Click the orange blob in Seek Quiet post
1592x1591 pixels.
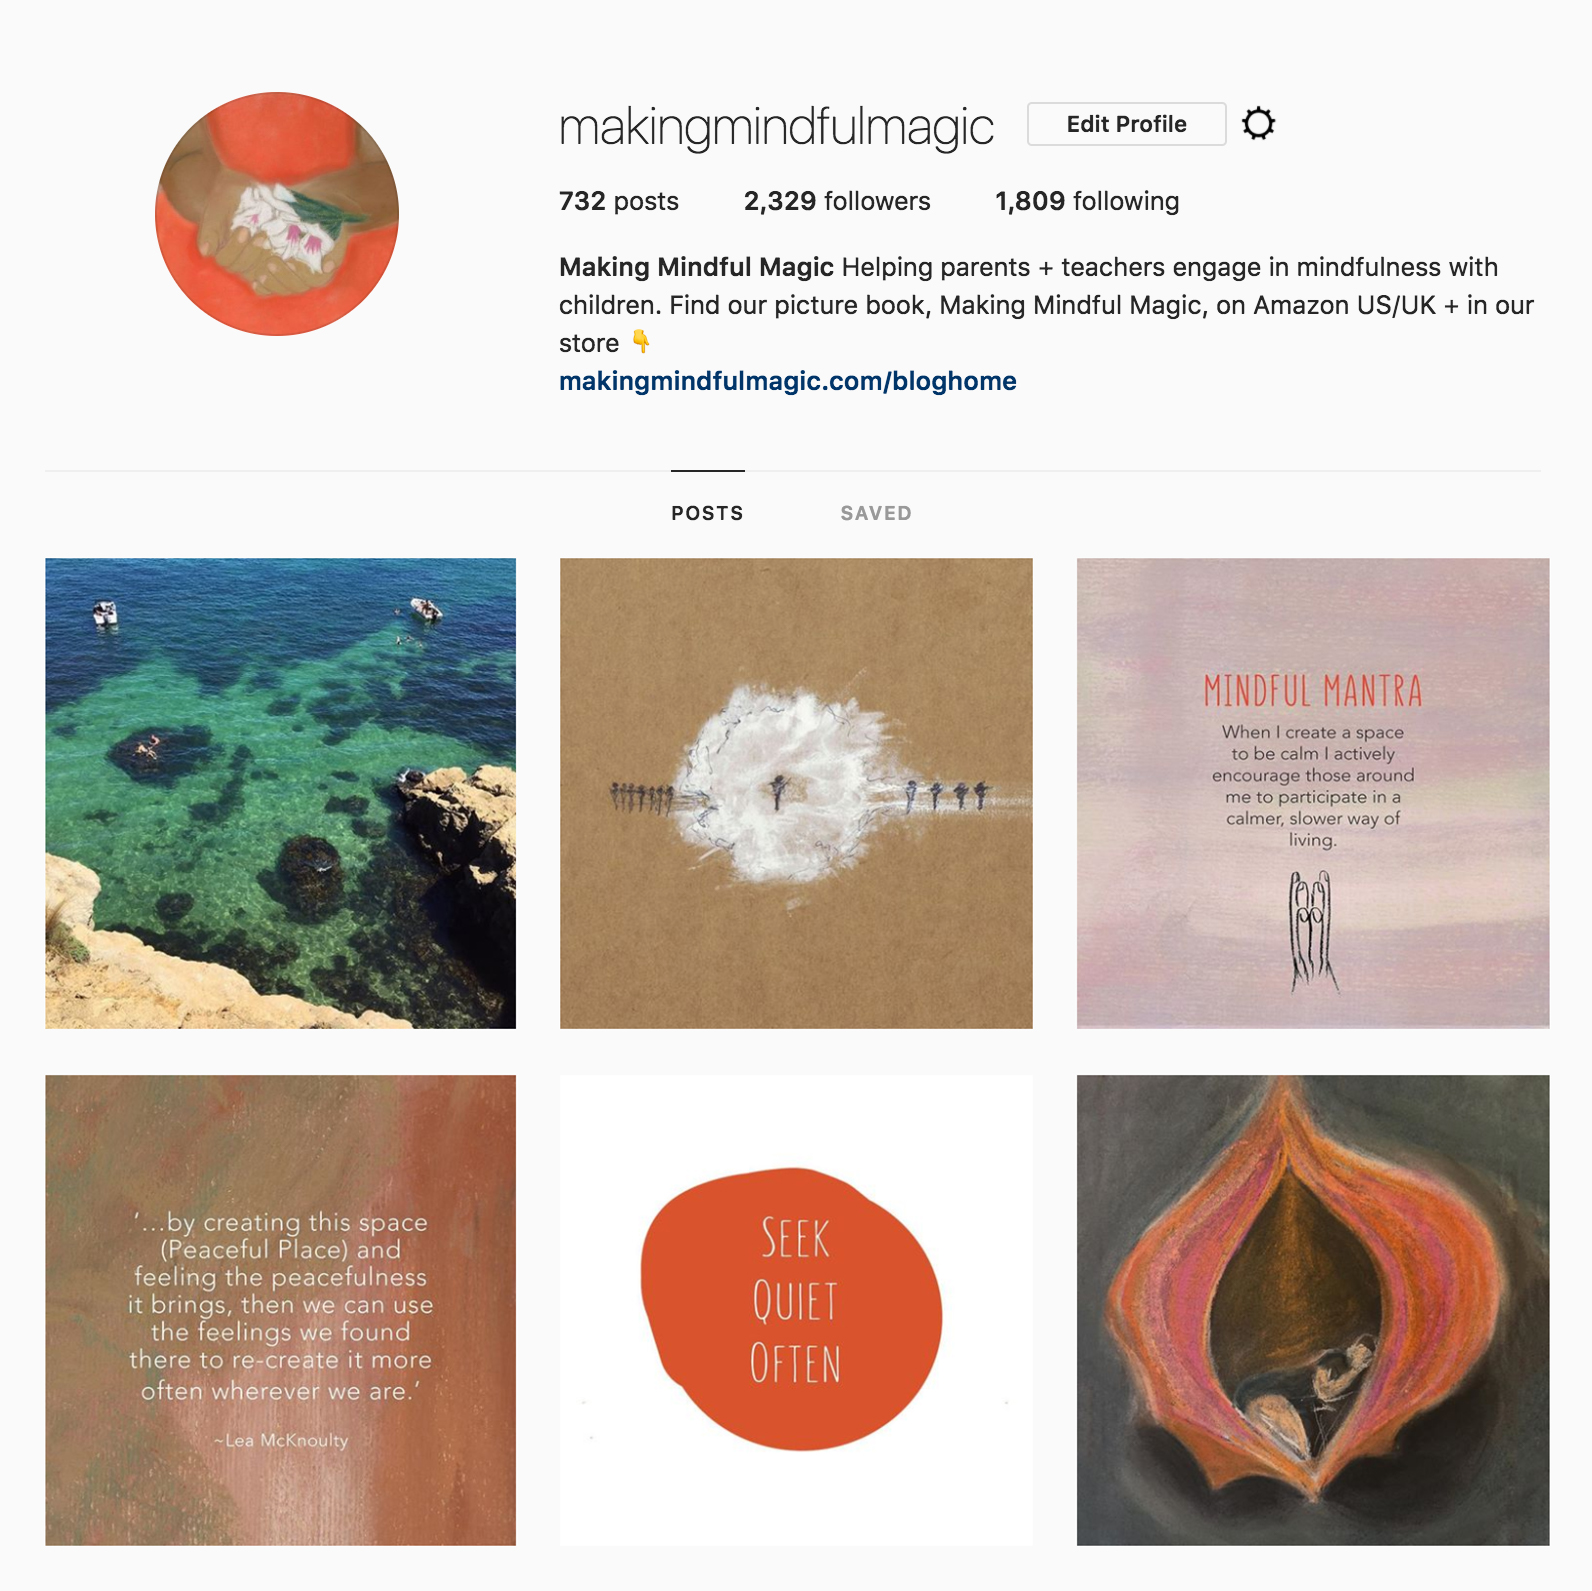coord(791,1309)
